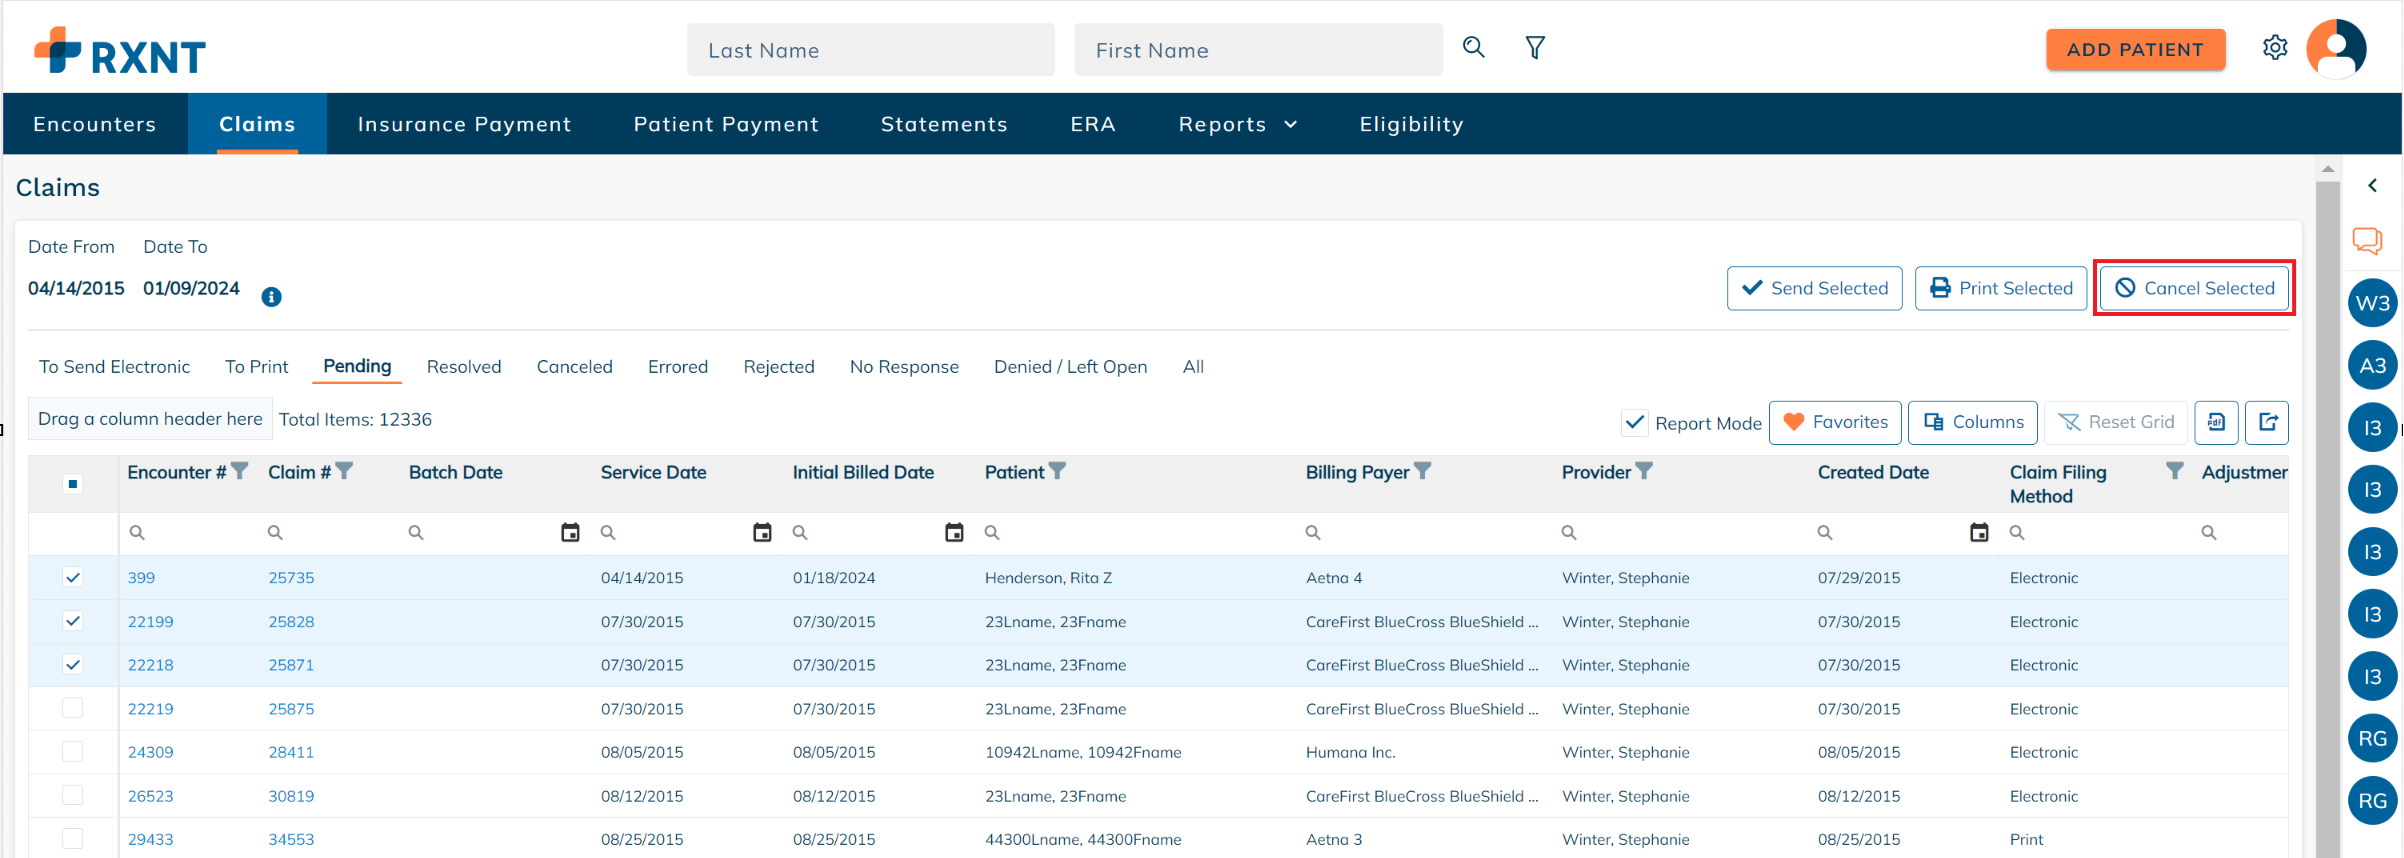Open claim number 25828 link
2404x858 pixels.
coord(291,621)
